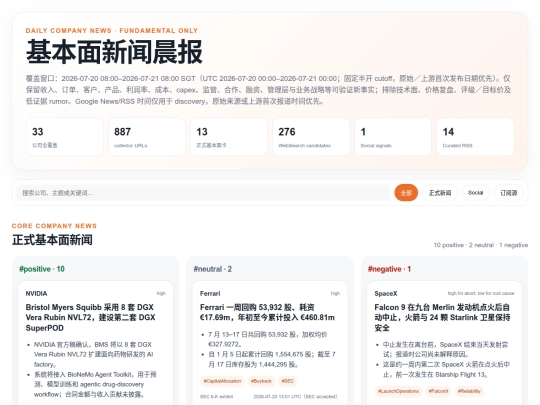Click the DAILY COMPANY NEWS · FUNDAMENTAL ONLY label

click(x=112, y=31)
